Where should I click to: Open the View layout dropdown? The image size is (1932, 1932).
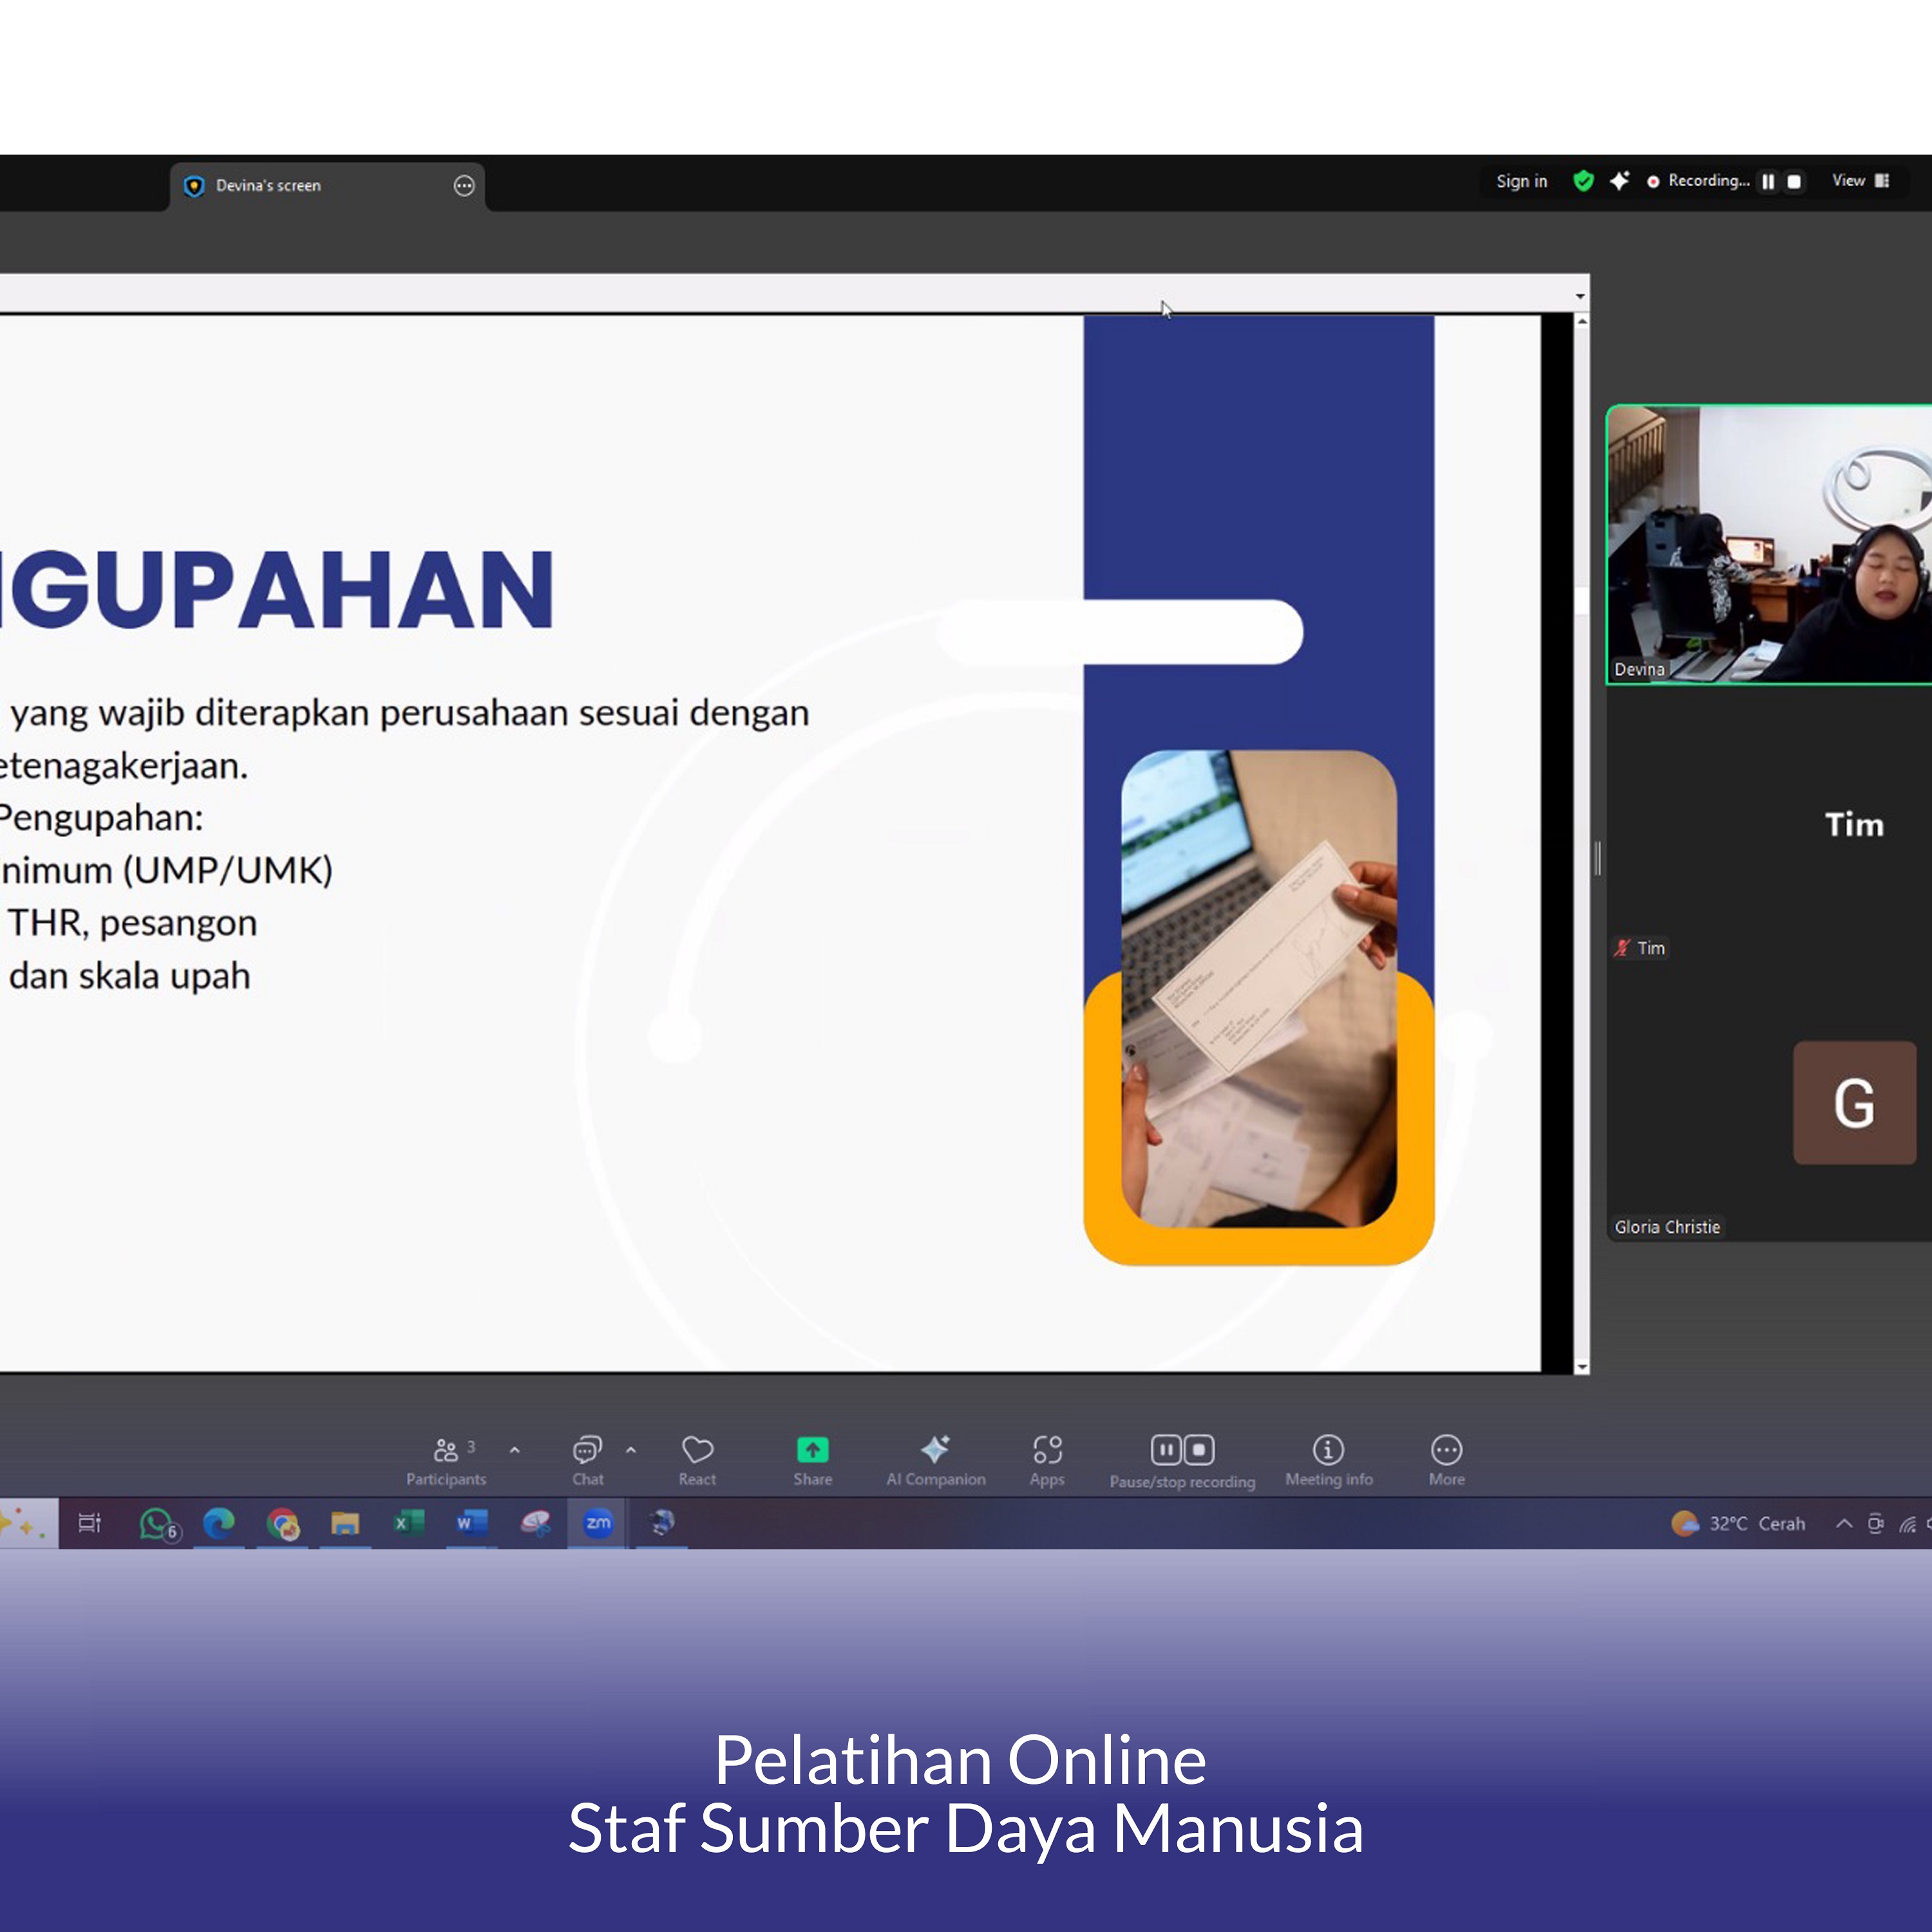[x=1860, y=181]
